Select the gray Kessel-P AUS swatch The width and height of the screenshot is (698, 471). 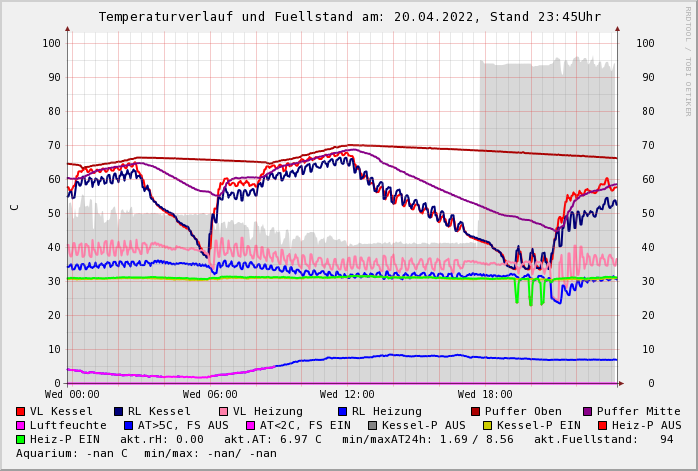click(x=373, y=426)
